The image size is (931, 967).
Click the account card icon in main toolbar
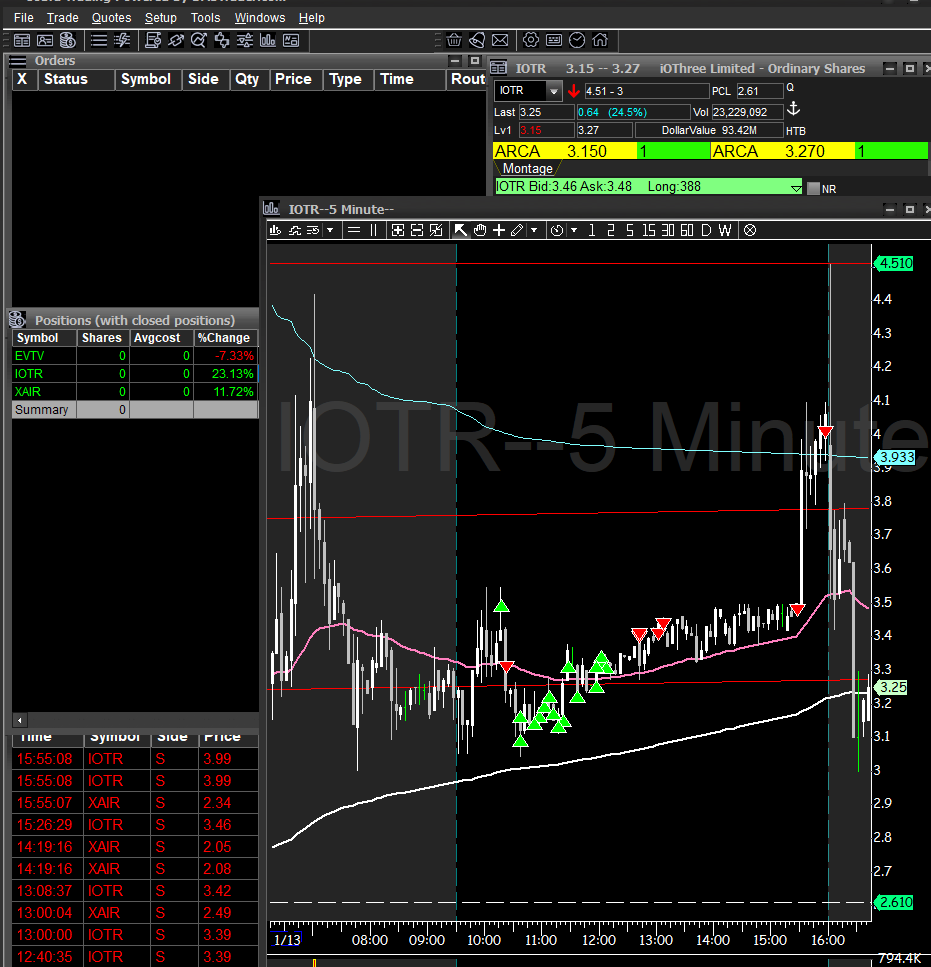tap(45, 41)
